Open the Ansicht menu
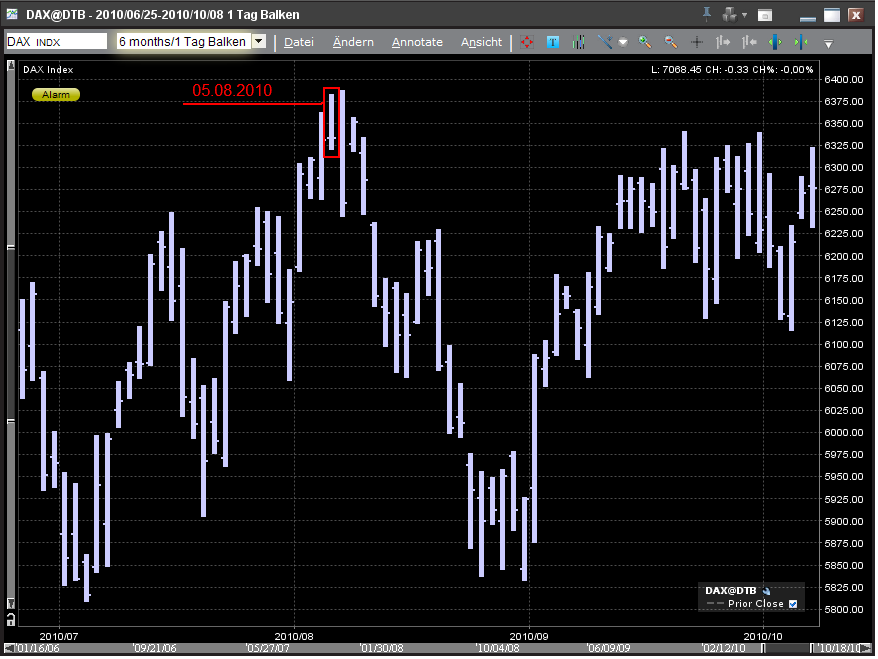Screen dimensions: 878x659 tap(481, 42)
